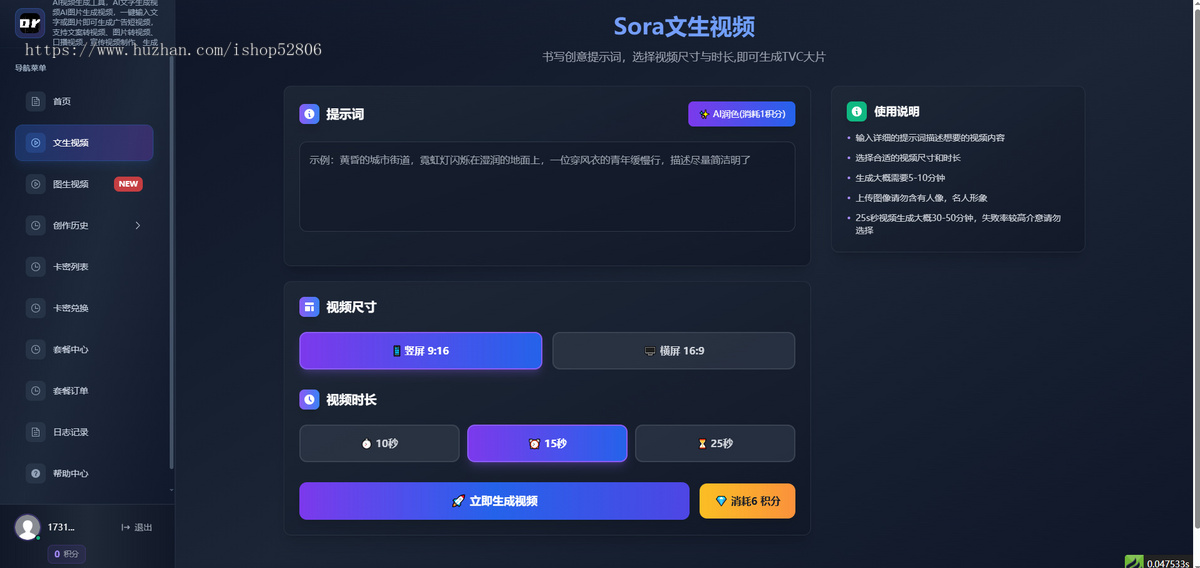
Task: Click the 导航菜单 sidebar label
Action: tap(30, 68)
